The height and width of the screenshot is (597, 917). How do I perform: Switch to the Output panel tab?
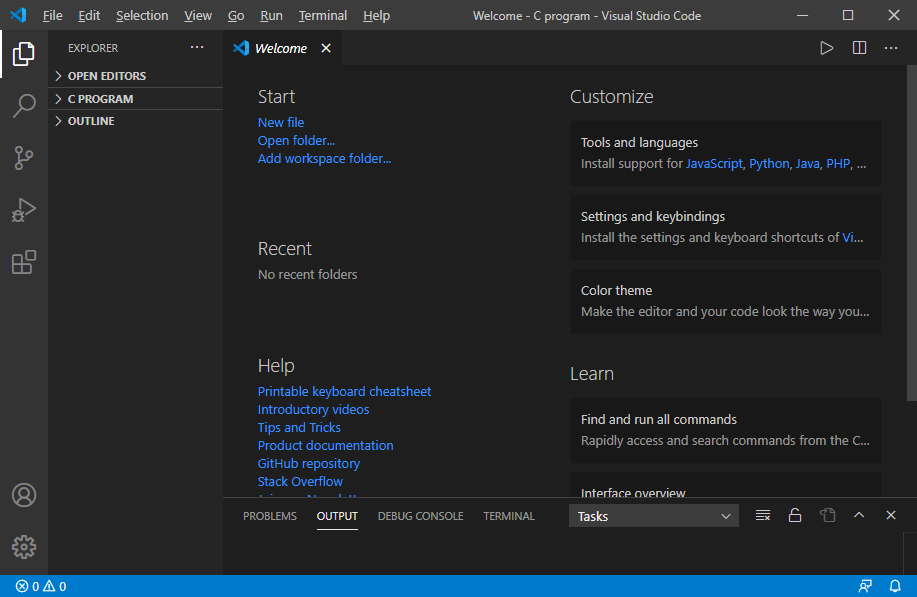pos(337,516)
